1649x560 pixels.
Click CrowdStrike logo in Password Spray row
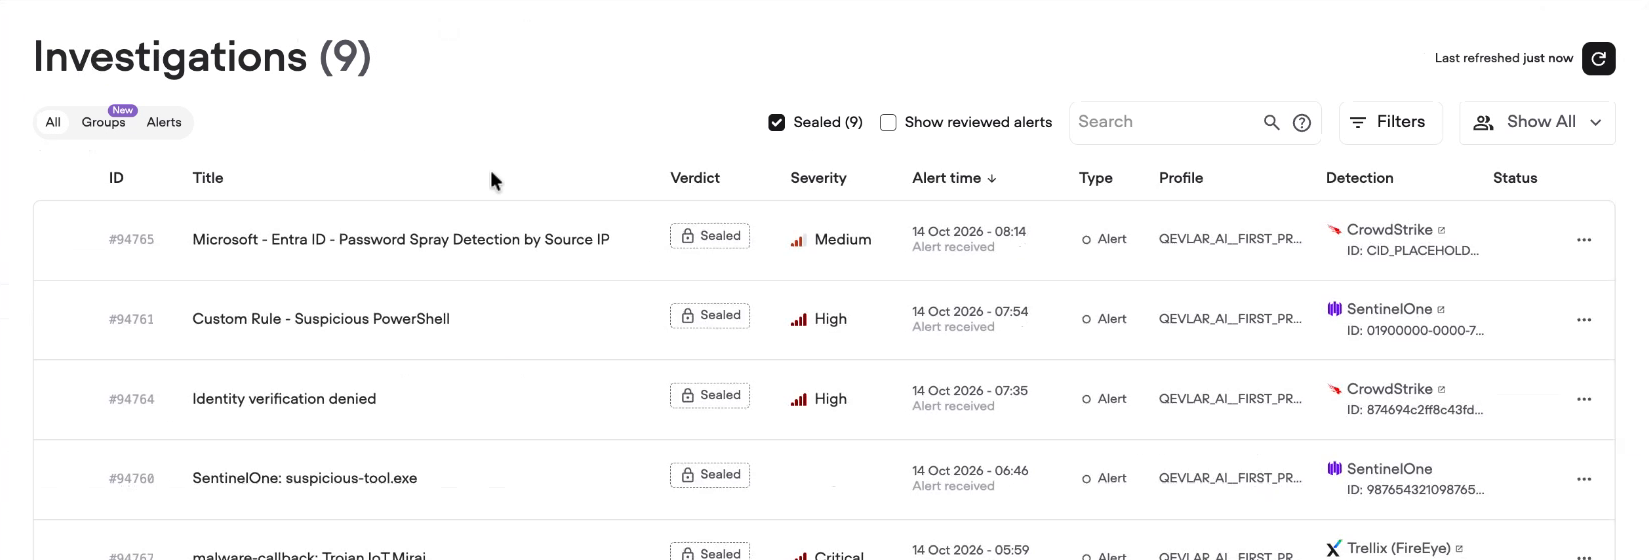tap(1334, 230)
